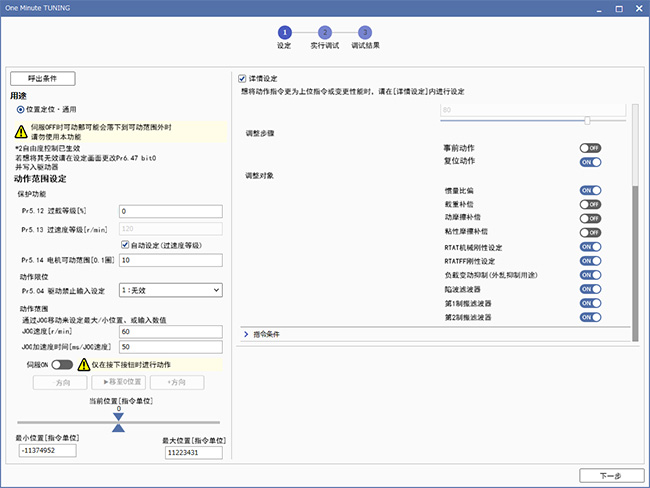Turn on the 伺服ON switch
This screenshot has height=488, width=650.
[x=62, y=365]
